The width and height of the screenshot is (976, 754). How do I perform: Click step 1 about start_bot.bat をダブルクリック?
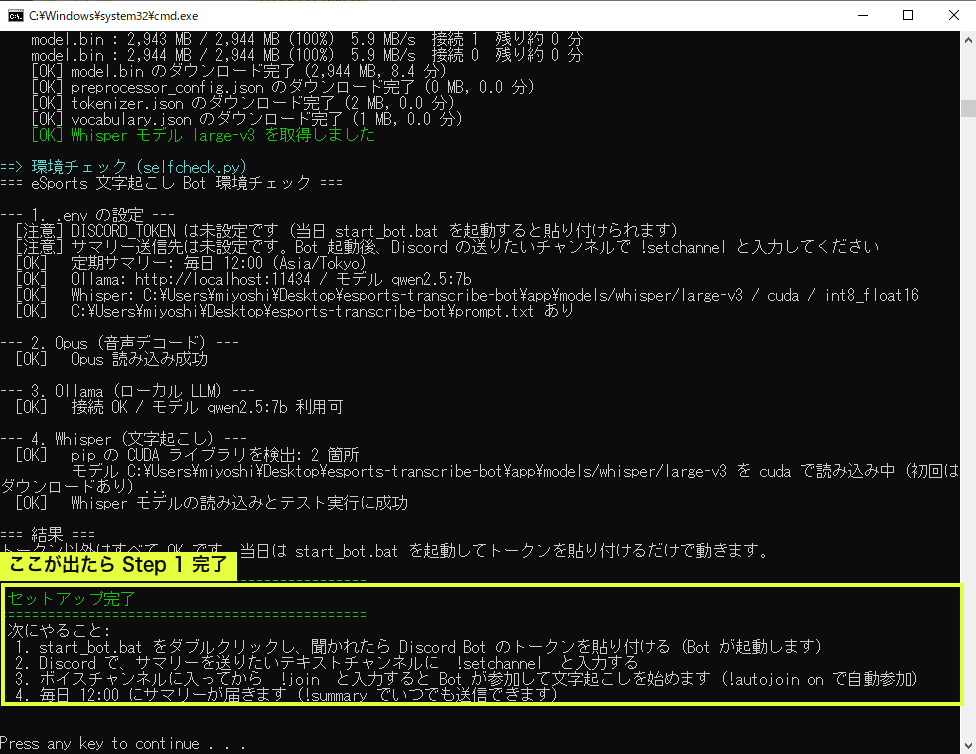pyautogui.click(x=418, y=647)
